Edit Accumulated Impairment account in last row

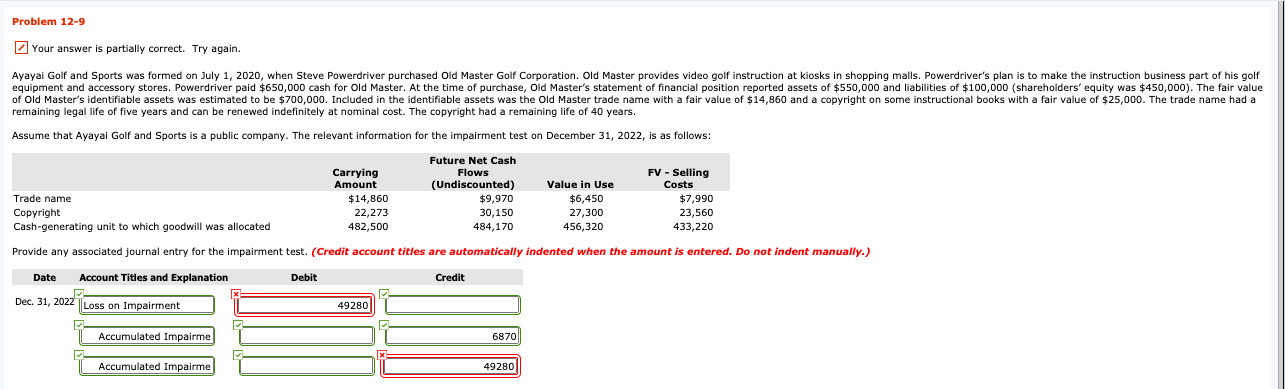147,367
